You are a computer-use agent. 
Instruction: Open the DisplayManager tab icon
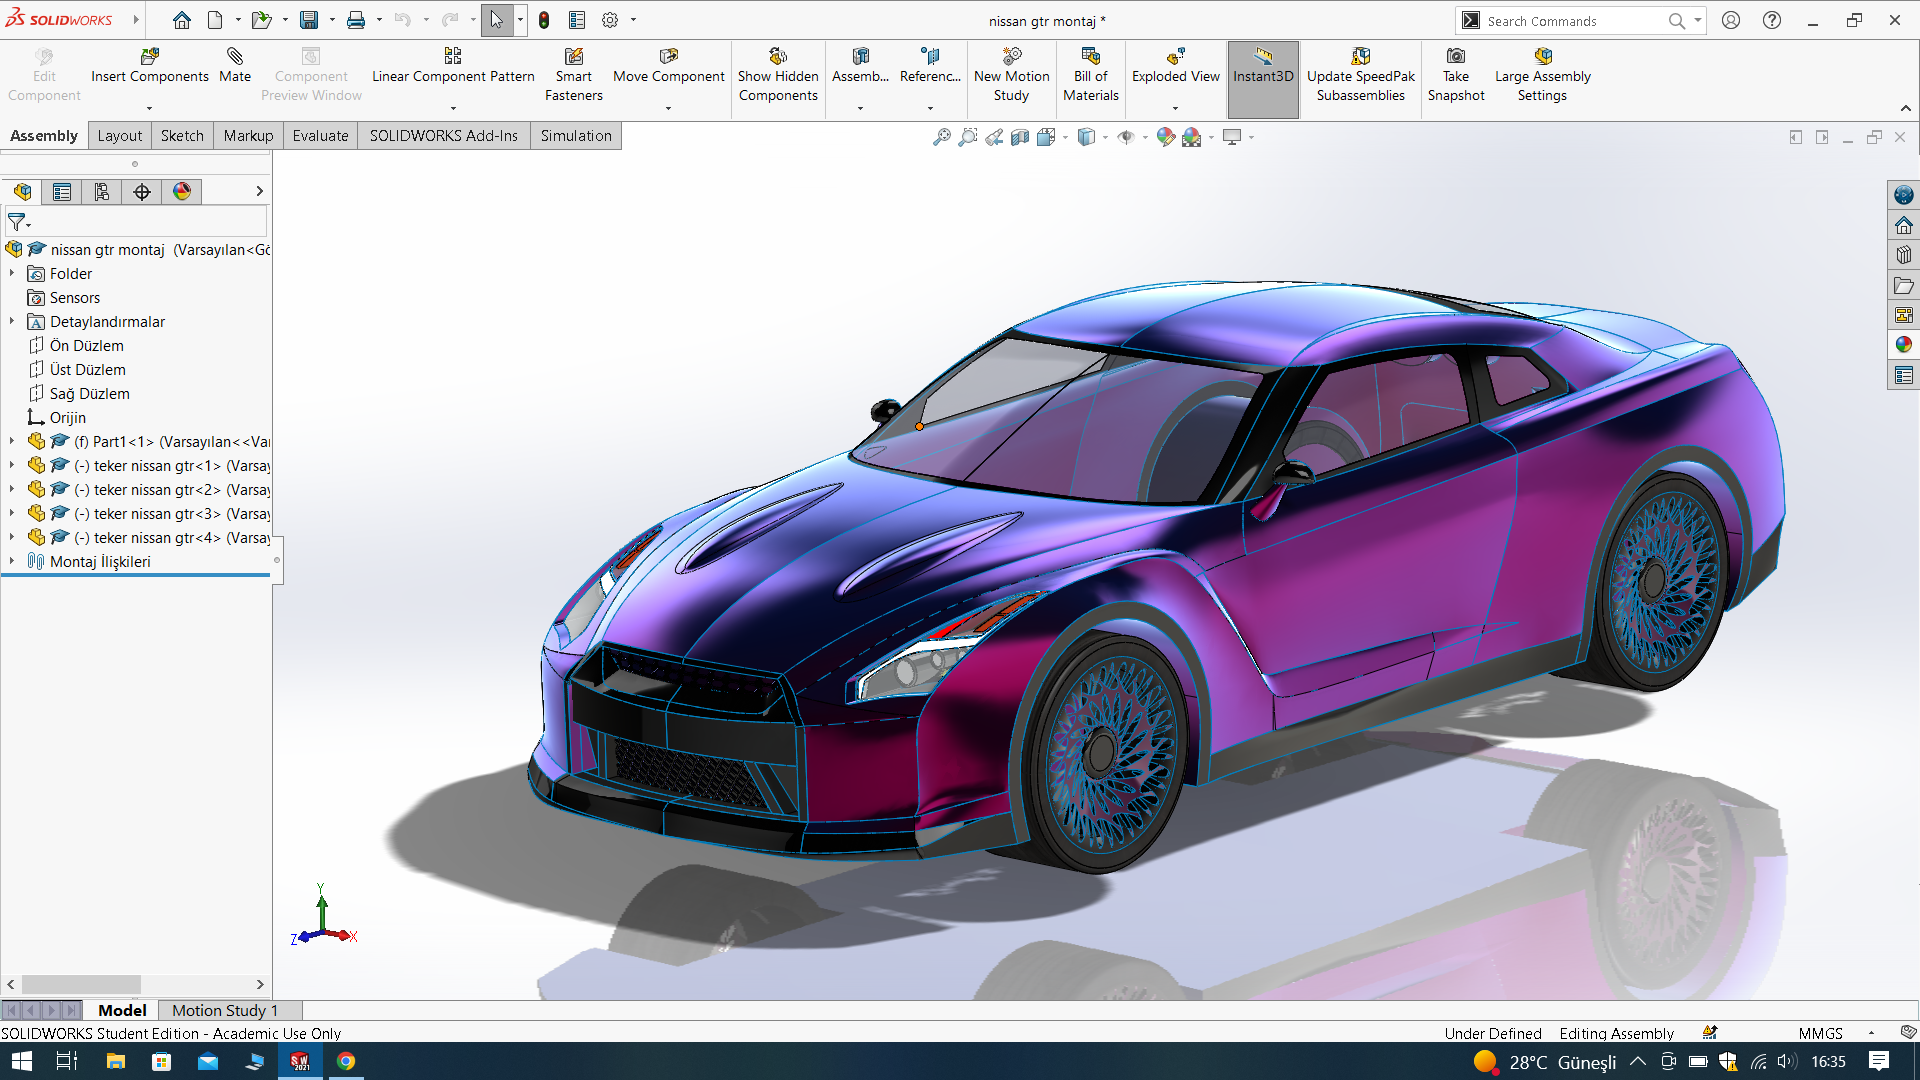[182, 192]
